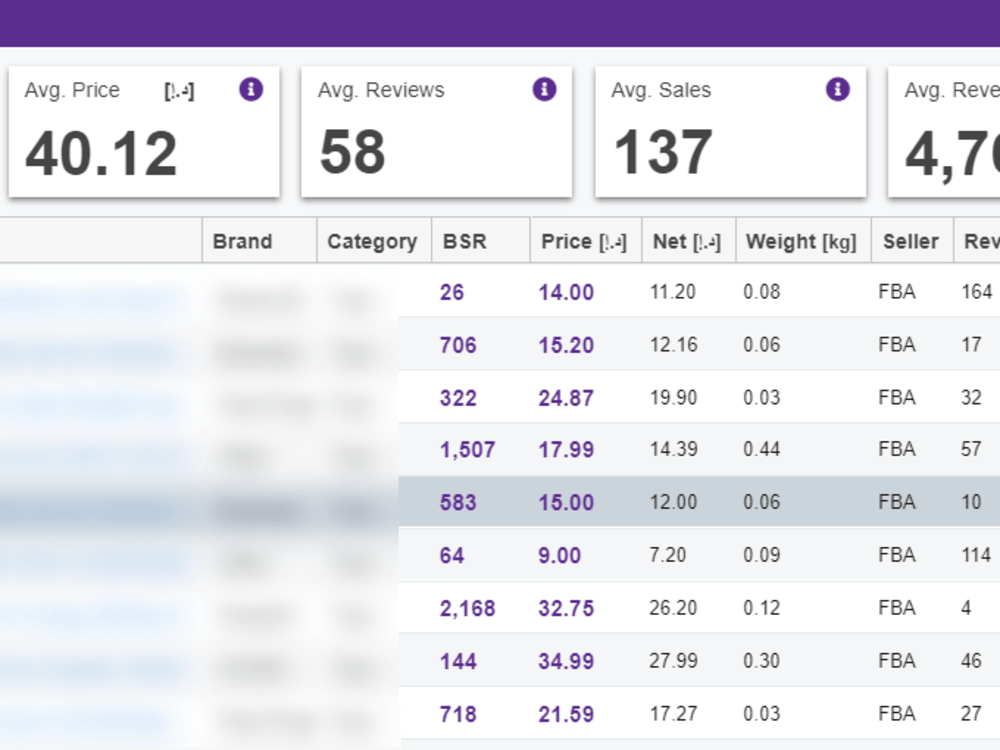The image size is (1000, 750).
Task: Click net value 17.27
Action: (673, 713)
